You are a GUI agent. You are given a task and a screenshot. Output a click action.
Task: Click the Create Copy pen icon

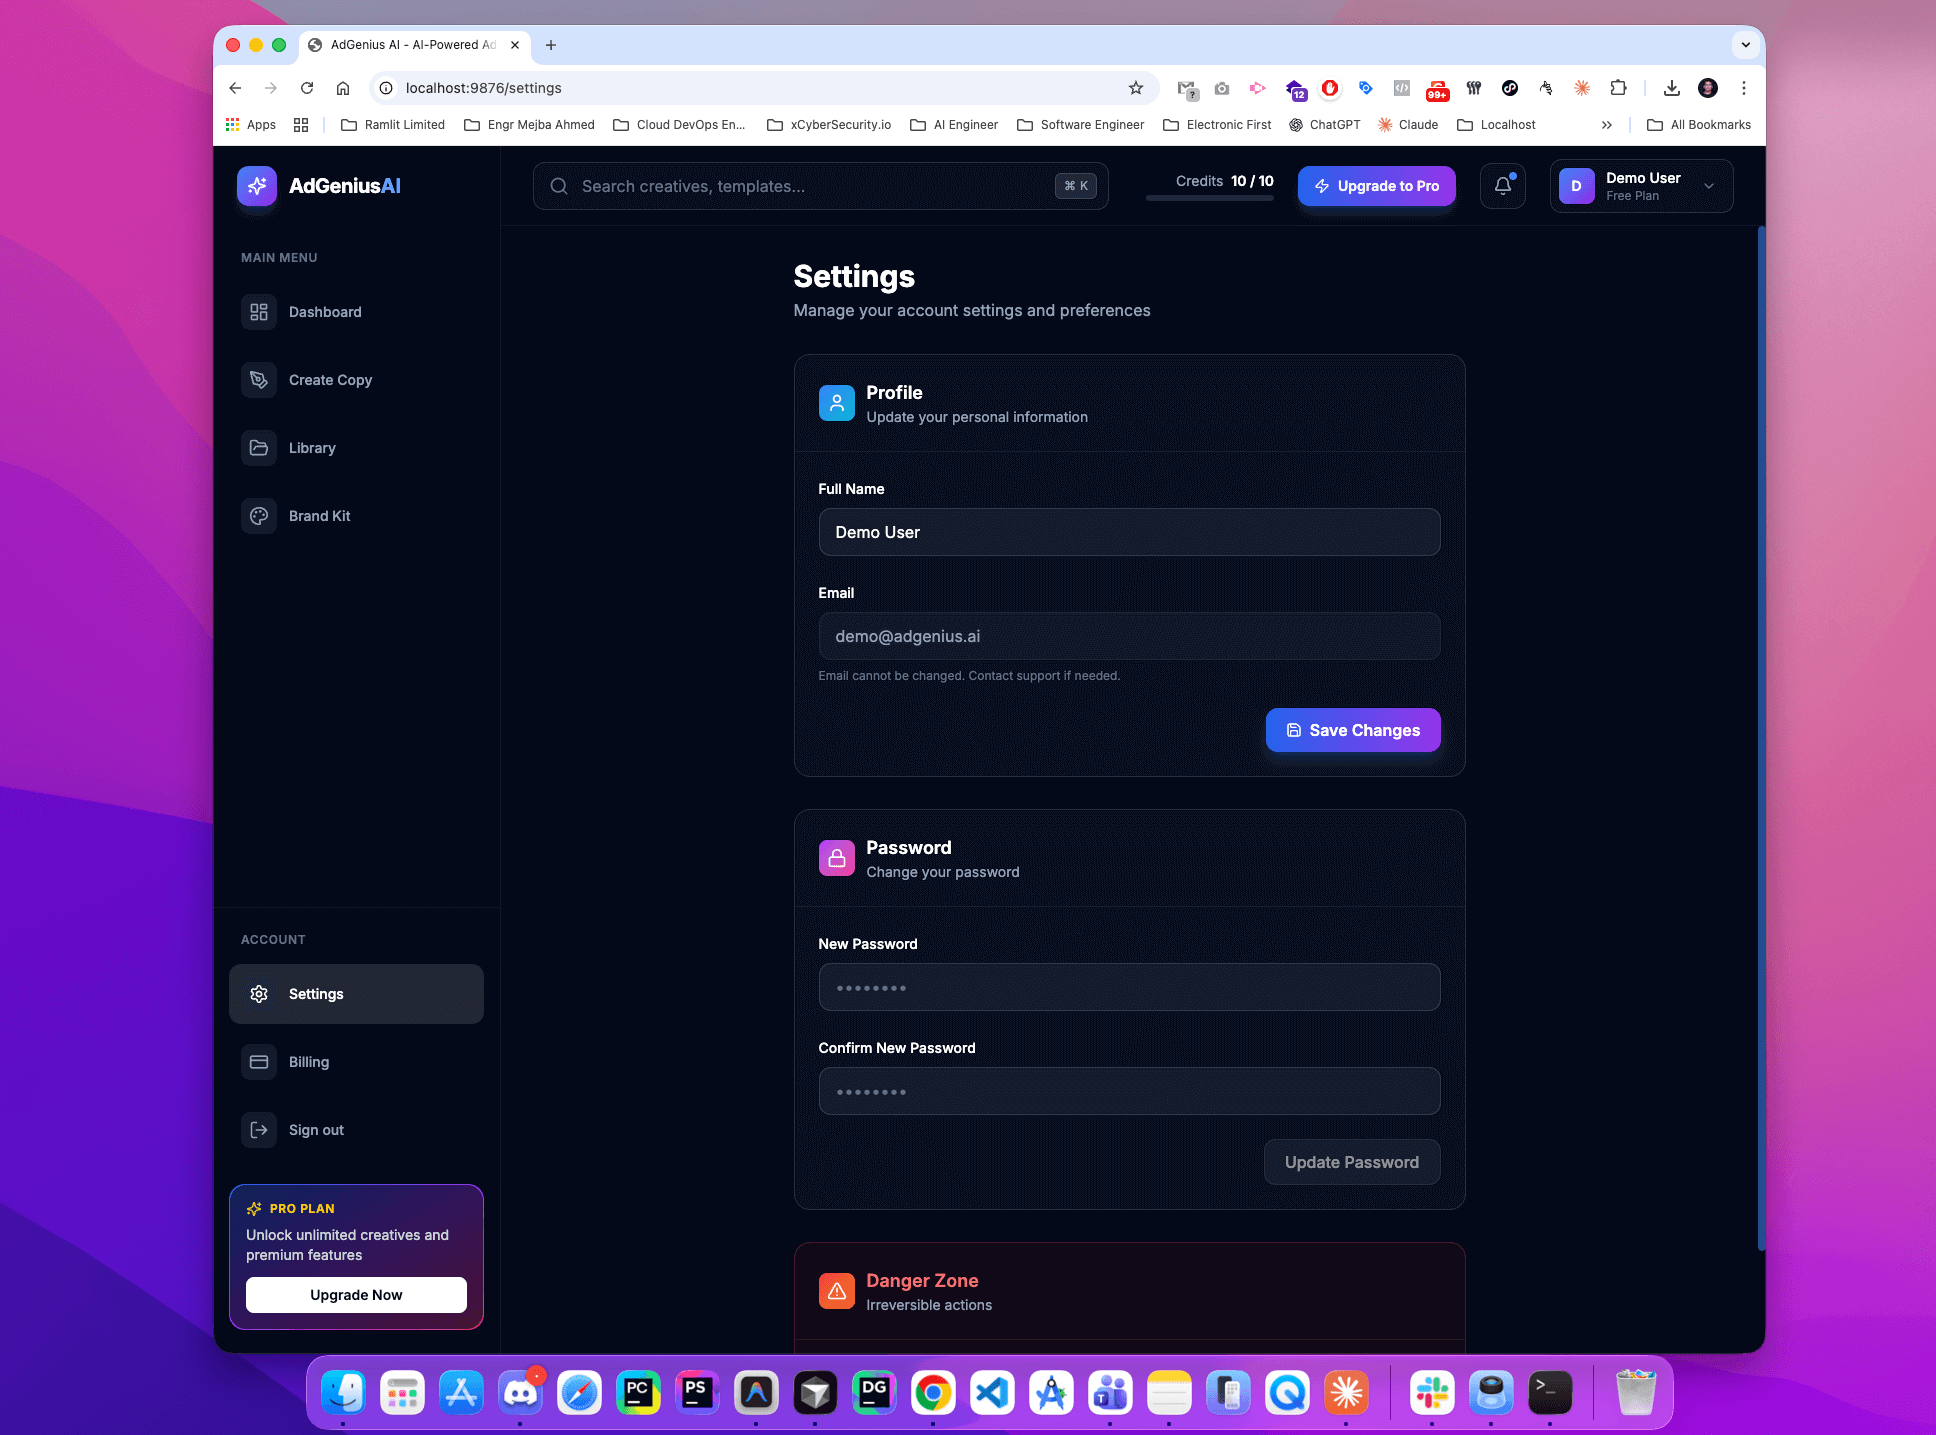(x=258, y=380)
